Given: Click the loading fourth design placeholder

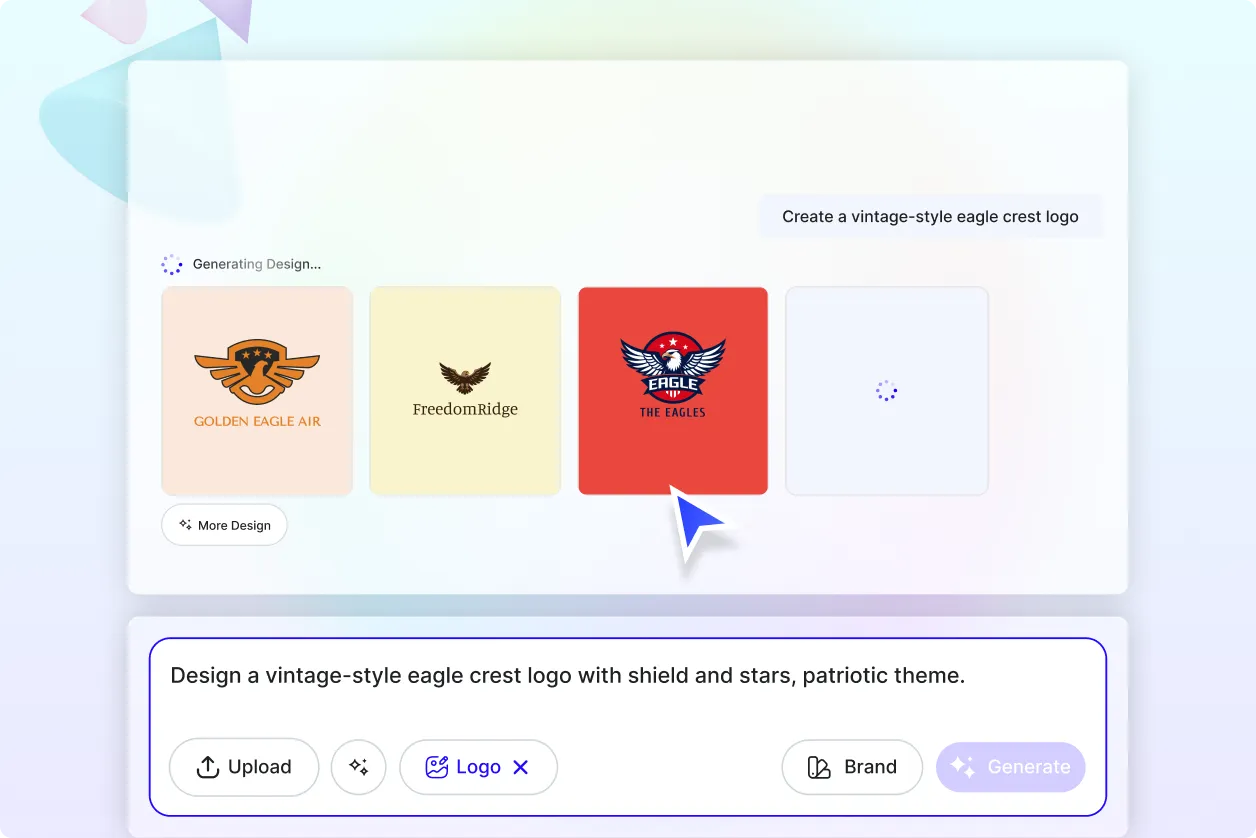Looking at the screenshot, I should tap(887, 391).
